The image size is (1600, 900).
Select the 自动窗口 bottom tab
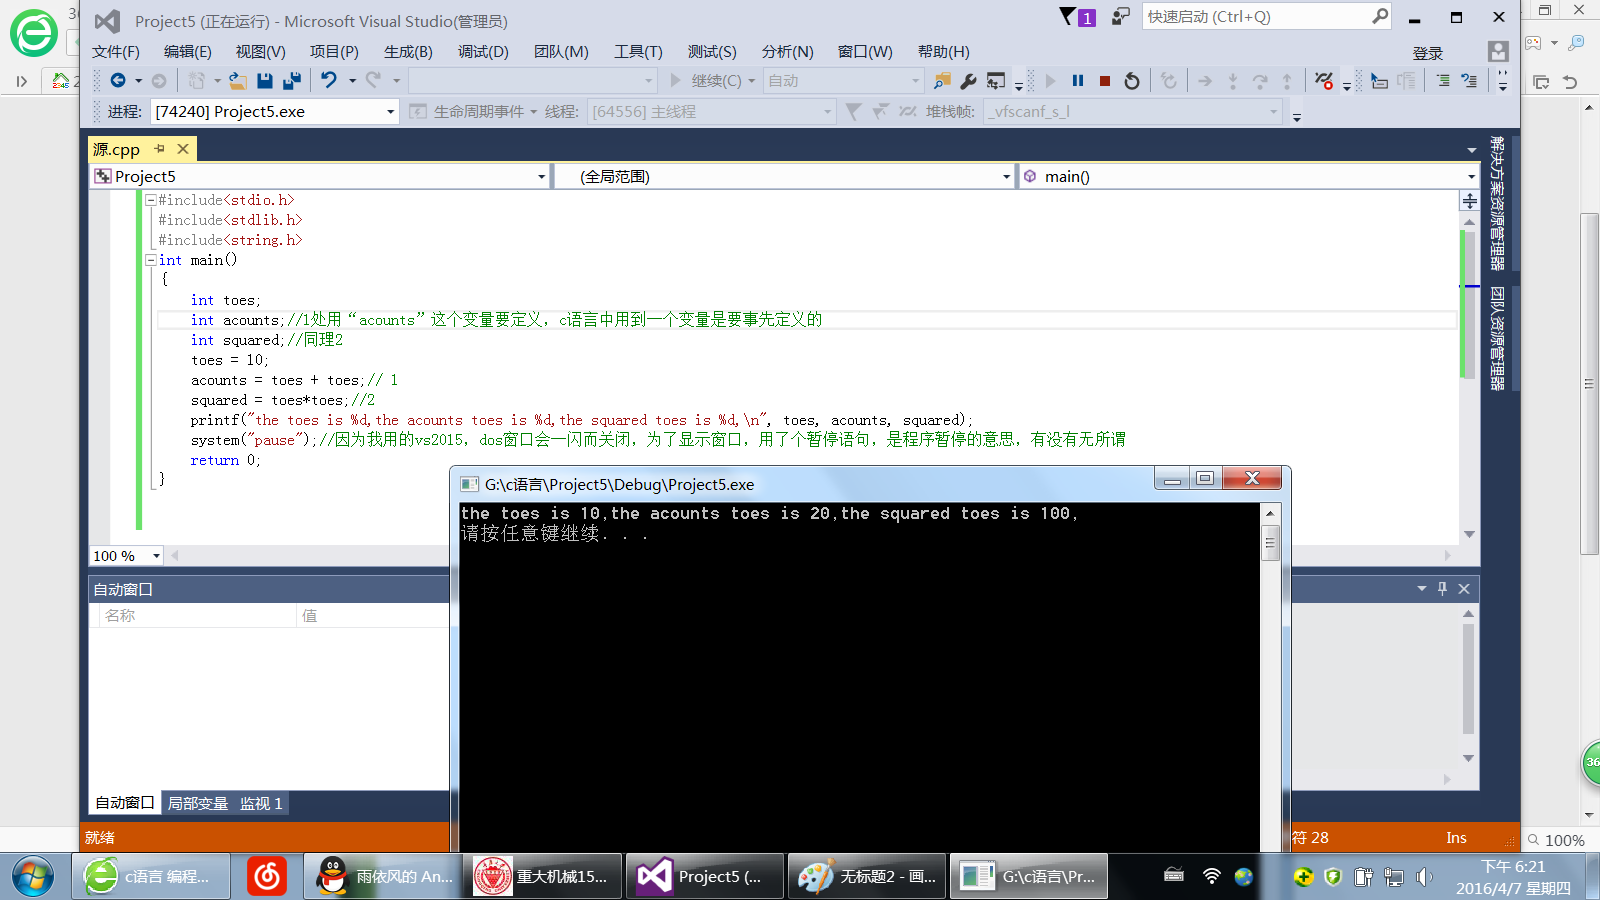click(125, 803)
